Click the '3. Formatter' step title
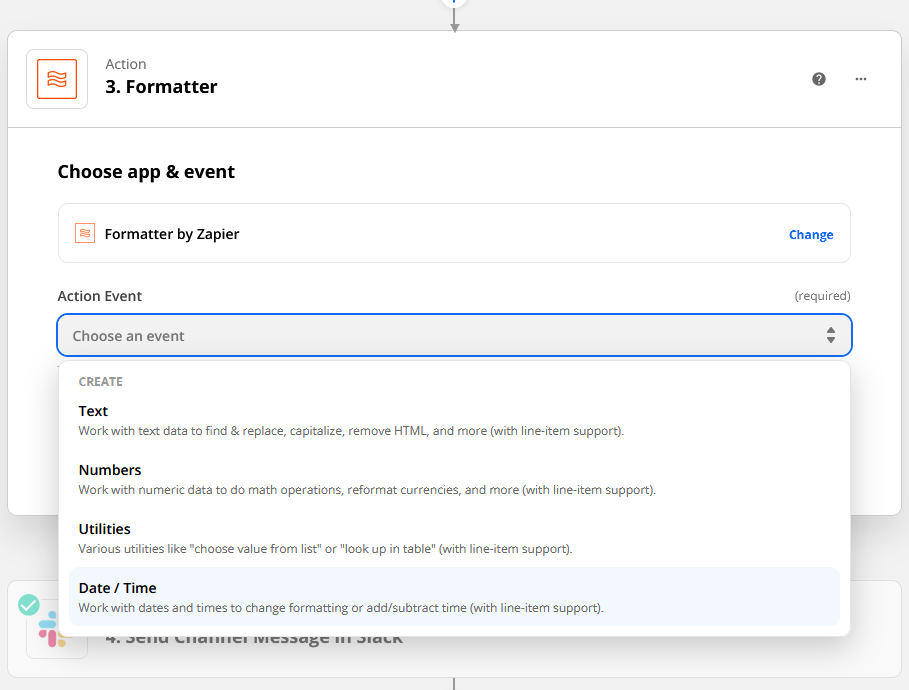Image resolution: width=909 pixels, height=690 pixels. coord(161,87)
